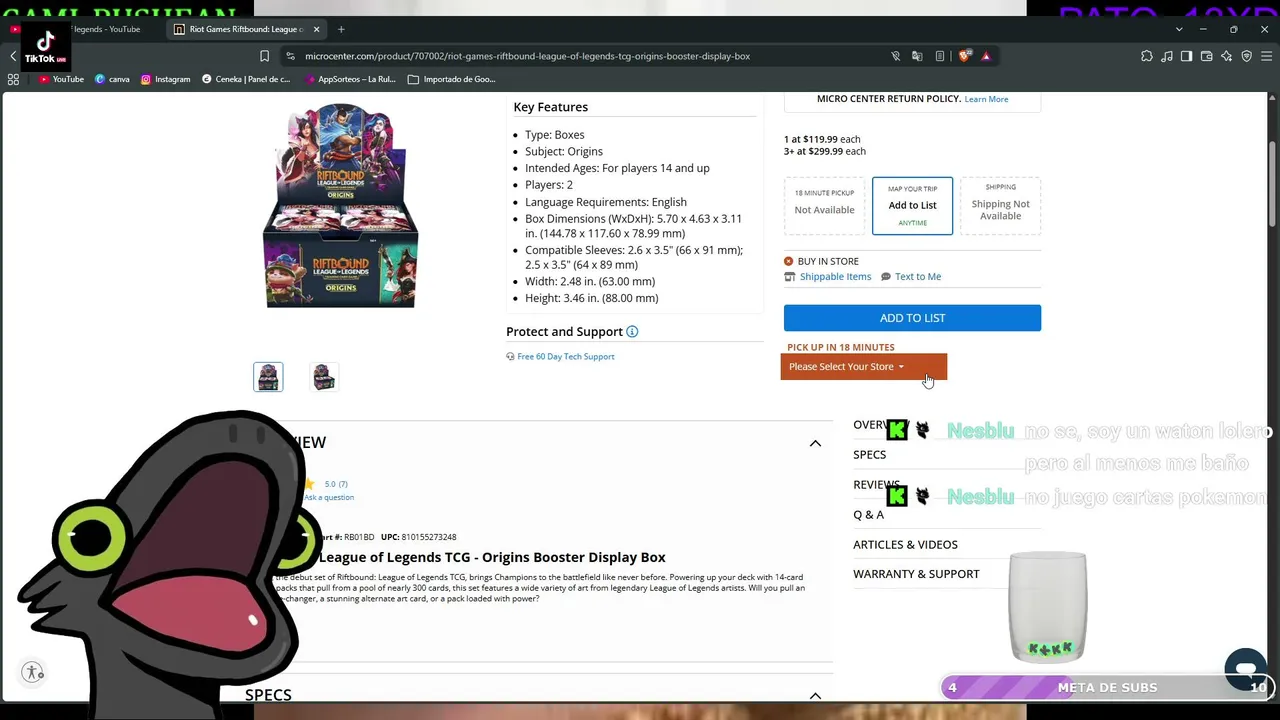Open the reader mode icon
The image size is (1280, 720).
tap(940, 56)
